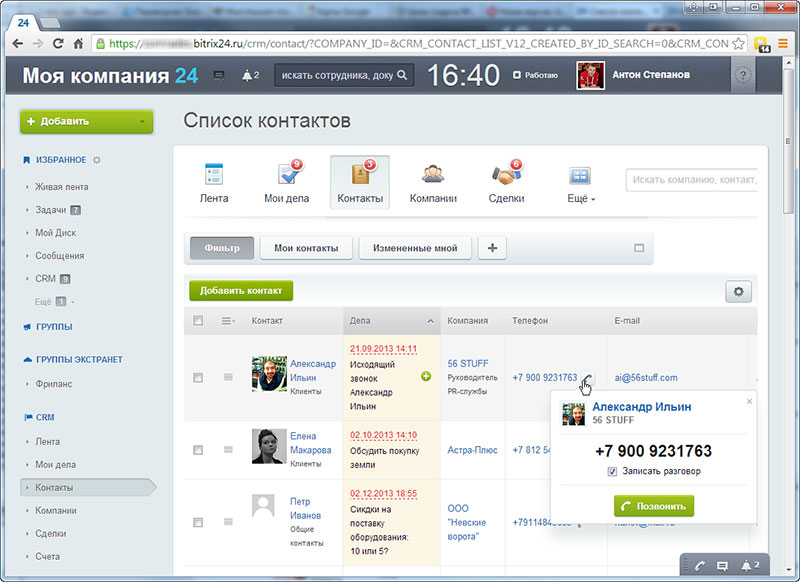The width and height of the screenshot is (800, 582).
Task: Click the search magnifier icon
Action: pyautogui.click(x=402, y=75)
